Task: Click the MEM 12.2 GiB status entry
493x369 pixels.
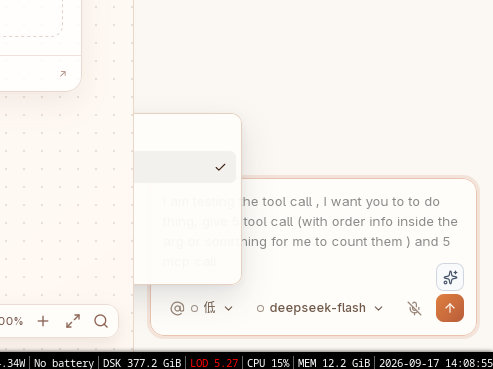Action: 334,363
